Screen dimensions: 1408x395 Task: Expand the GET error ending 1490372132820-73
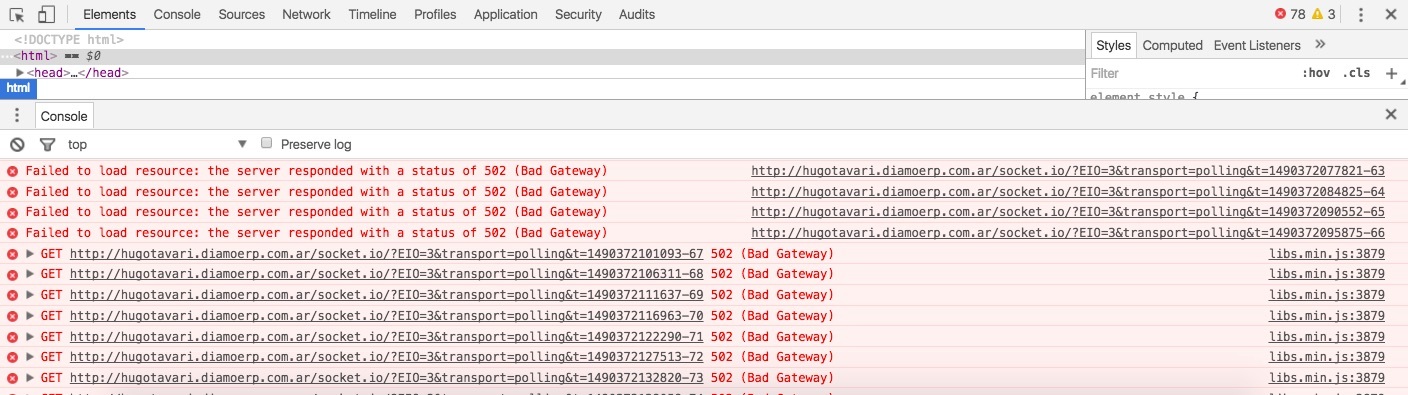click(x=30, y=378)
